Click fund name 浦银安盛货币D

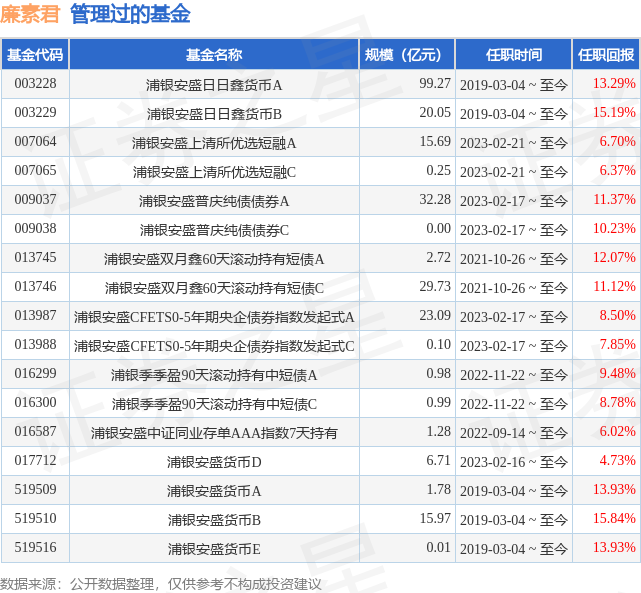point(214,461)
